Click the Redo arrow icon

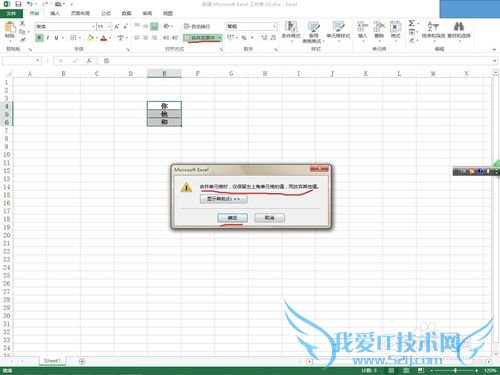click(x=45, y=4)
